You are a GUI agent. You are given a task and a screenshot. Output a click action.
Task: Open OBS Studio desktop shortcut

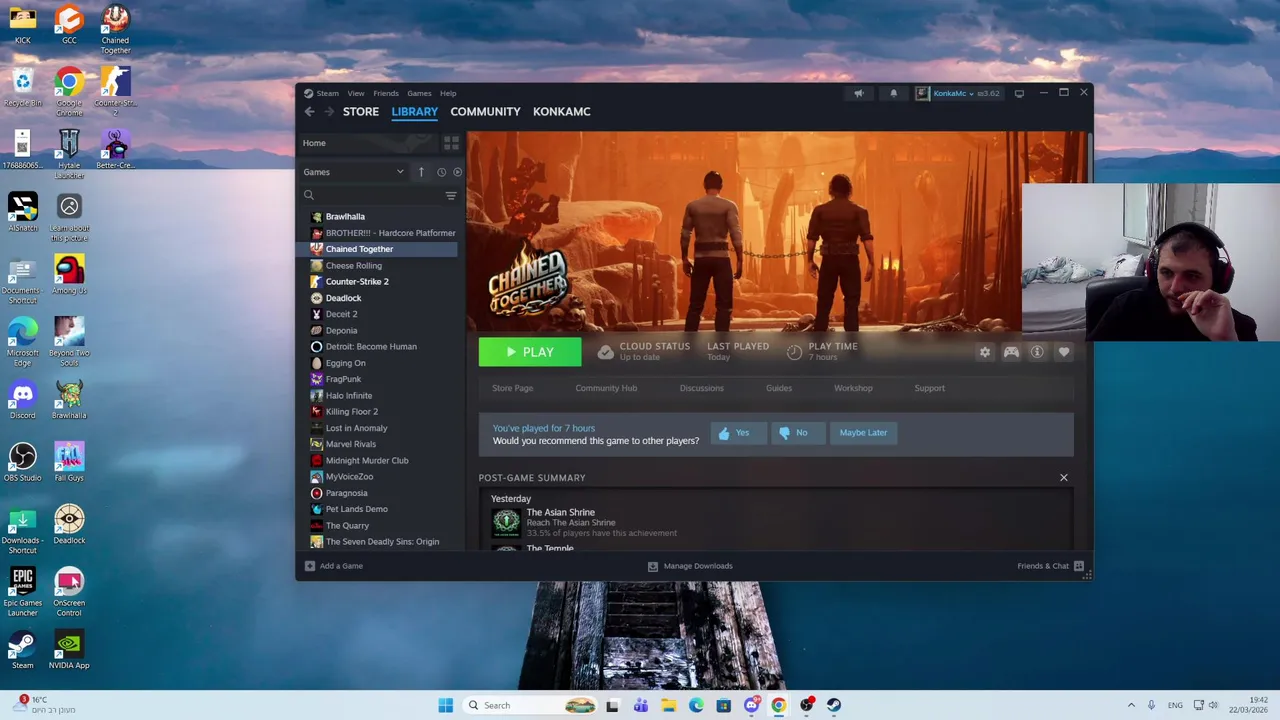click(22, 462)
